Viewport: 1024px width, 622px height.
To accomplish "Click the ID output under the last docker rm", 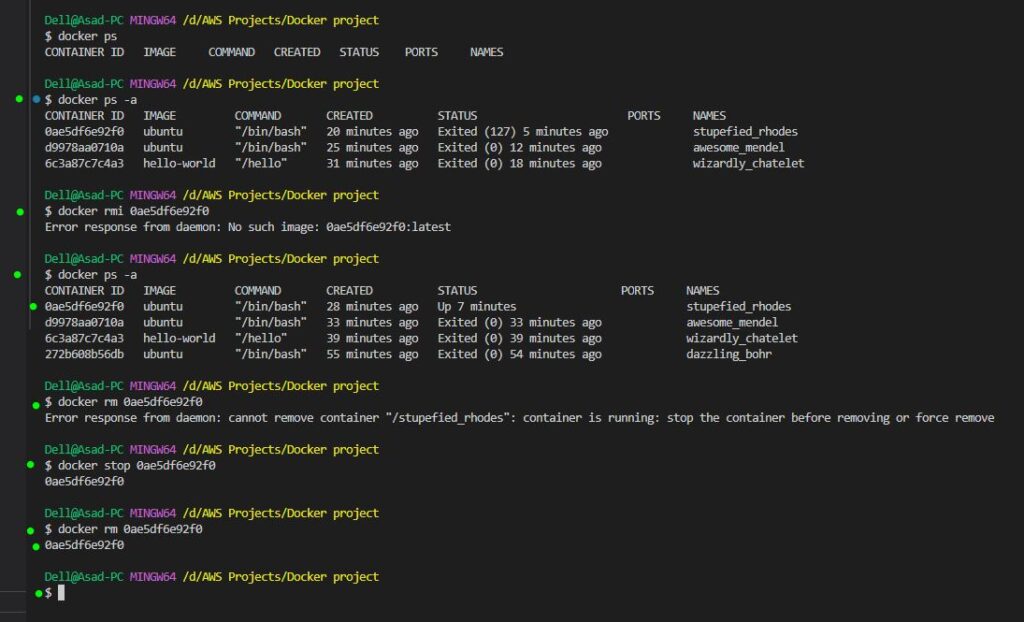I will click(84, 545).
